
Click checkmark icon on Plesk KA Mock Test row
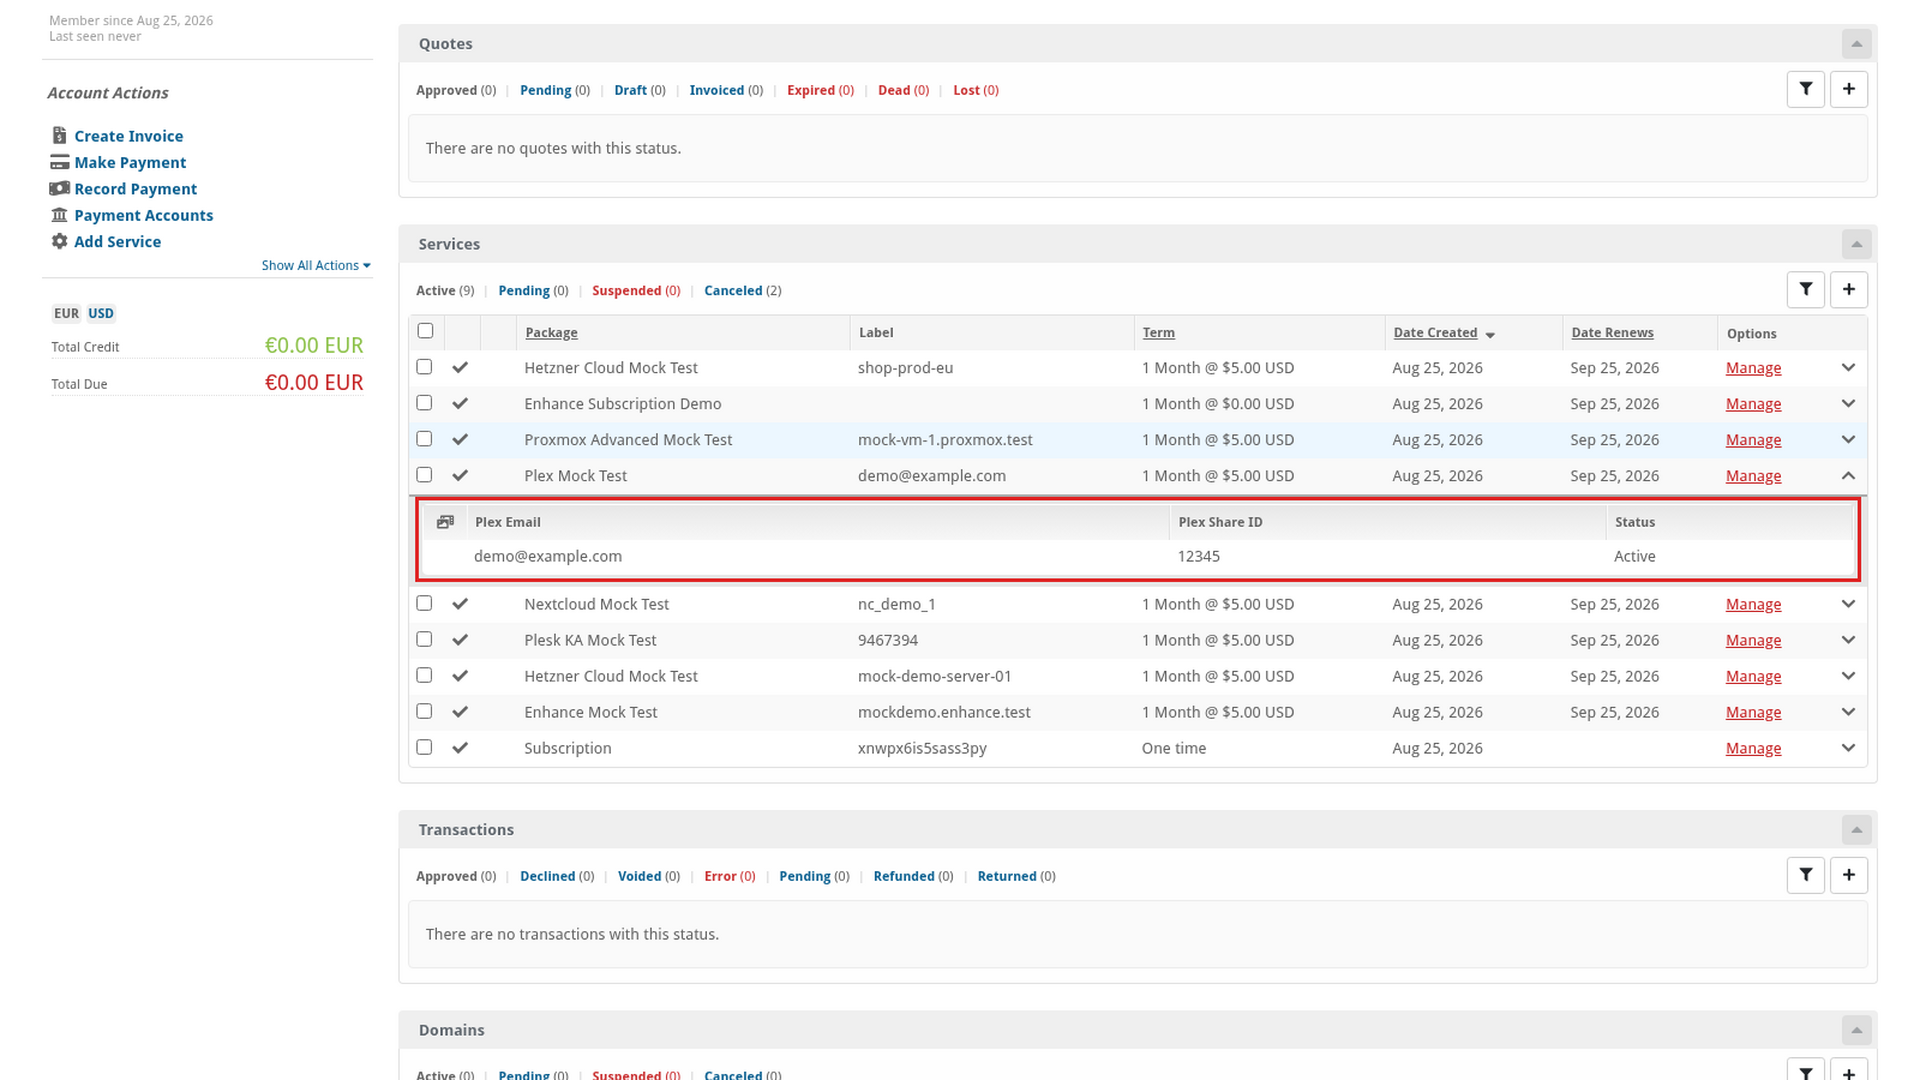tap(460, 640)
